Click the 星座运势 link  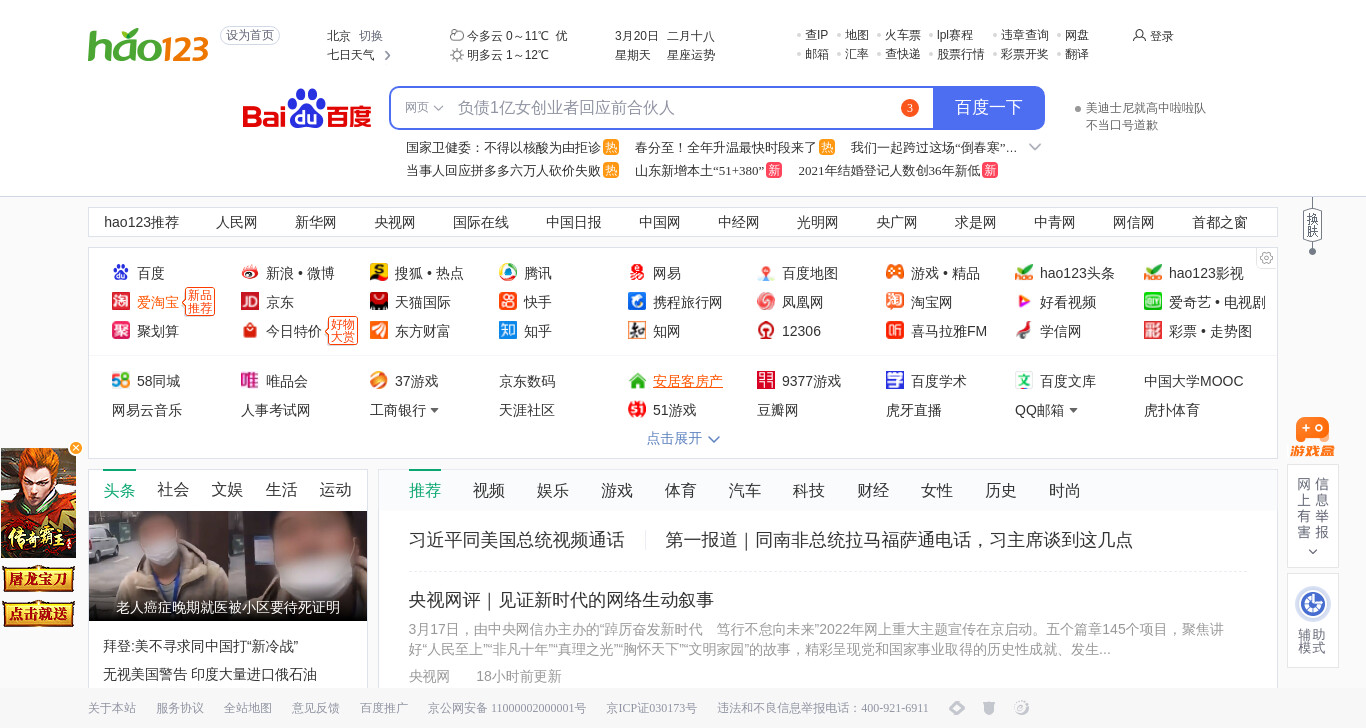pyautogui.click(x=691, y=55)
